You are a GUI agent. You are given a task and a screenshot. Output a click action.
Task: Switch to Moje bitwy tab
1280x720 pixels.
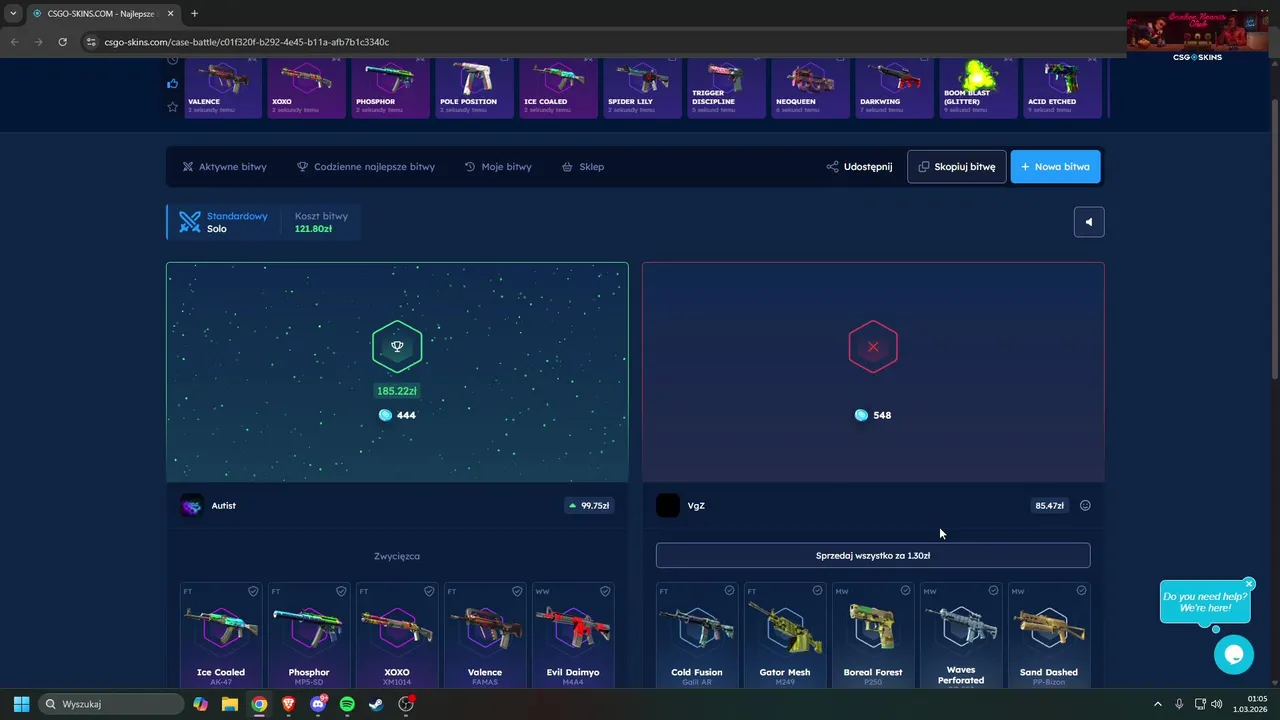coord(498,167)
